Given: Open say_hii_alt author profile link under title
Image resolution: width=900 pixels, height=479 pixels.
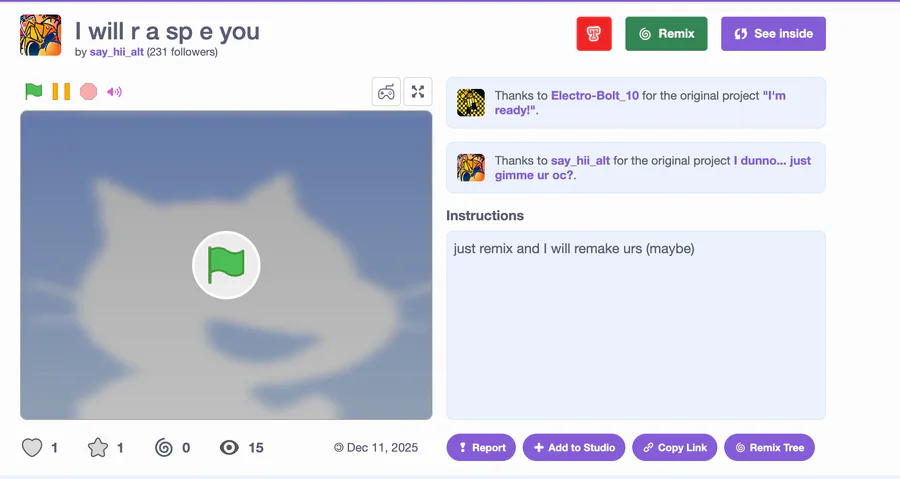Looking at the screenshot, I should (x=117, y=52).
